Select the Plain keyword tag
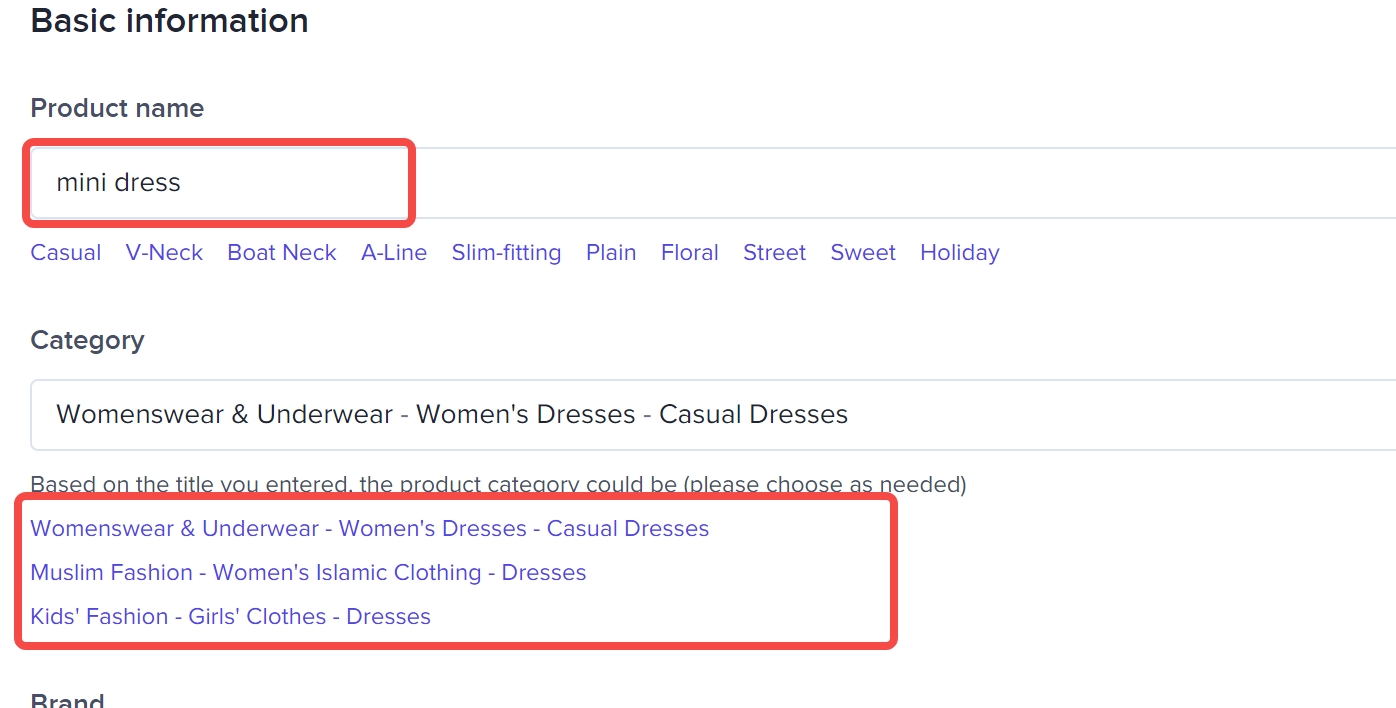The height and width of the screenshot is (708, 1396). point(611,253)
